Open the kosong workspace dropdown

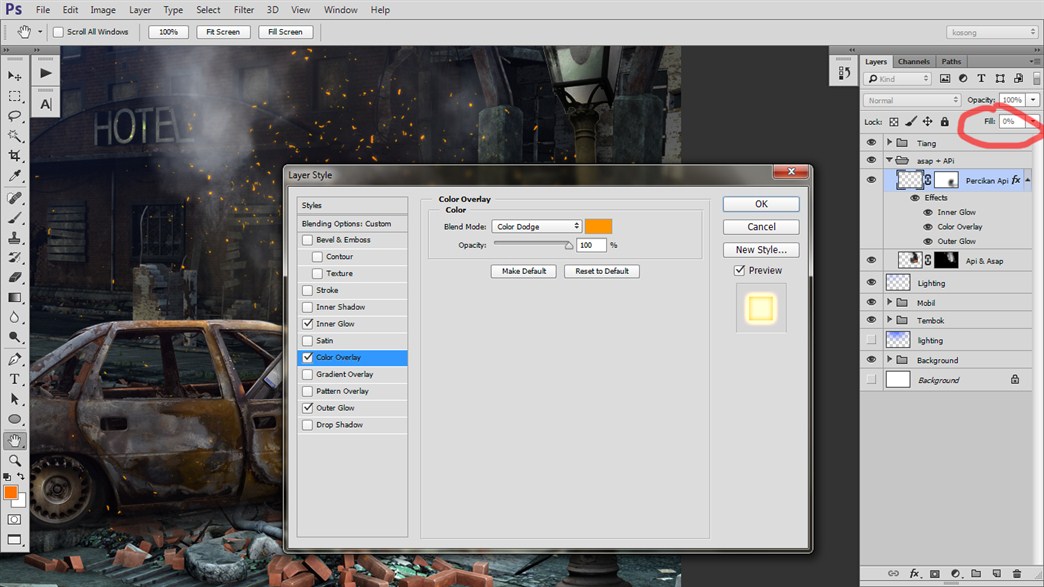pos(992,32)
